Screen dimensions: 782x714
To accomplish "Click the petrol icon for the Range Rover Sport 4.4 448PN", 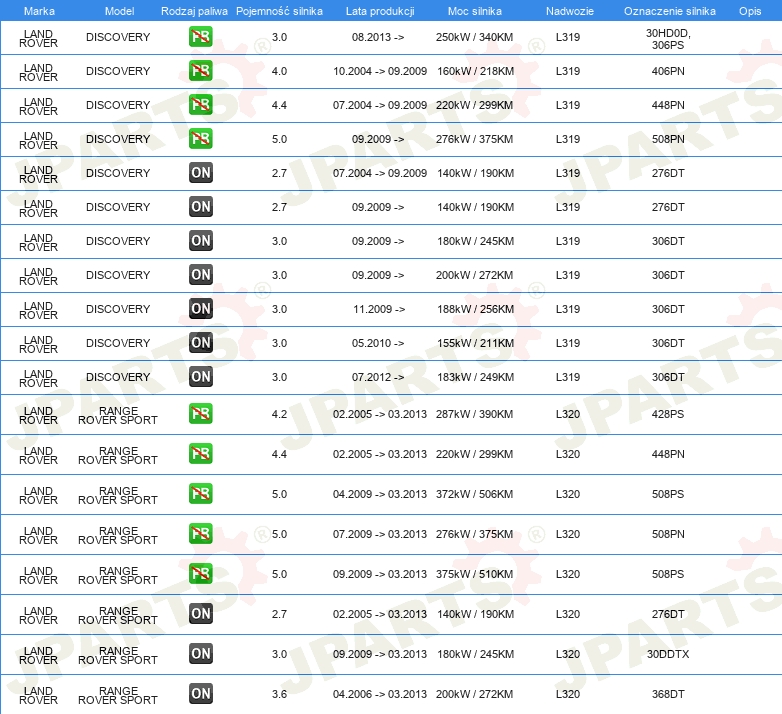I will click(200, 453).
